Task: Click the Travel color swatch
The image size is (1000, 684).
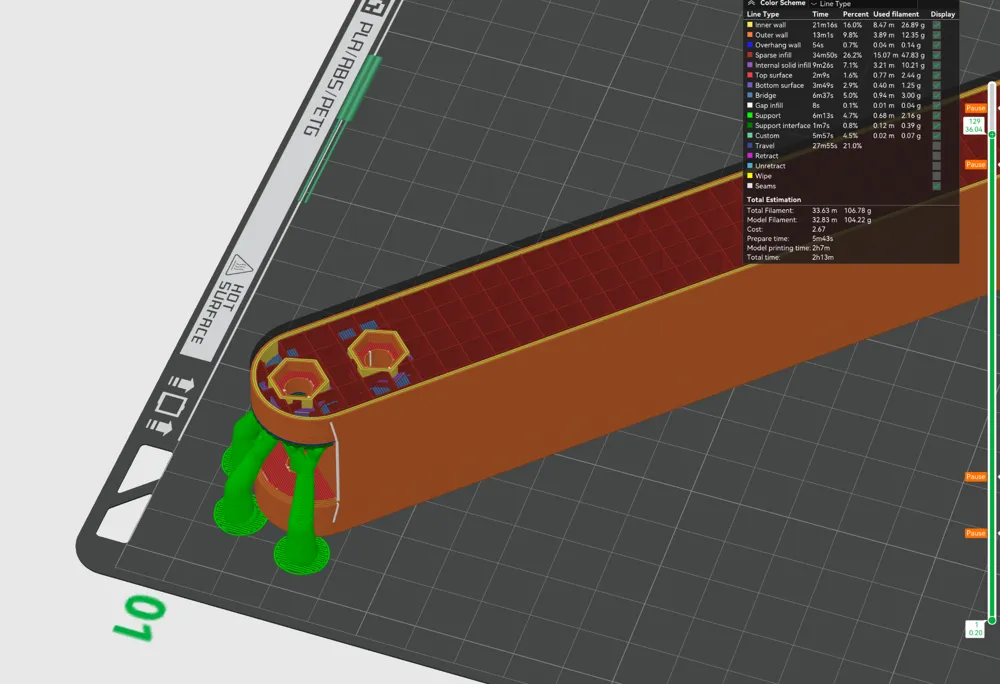Action: click(750, 146)
